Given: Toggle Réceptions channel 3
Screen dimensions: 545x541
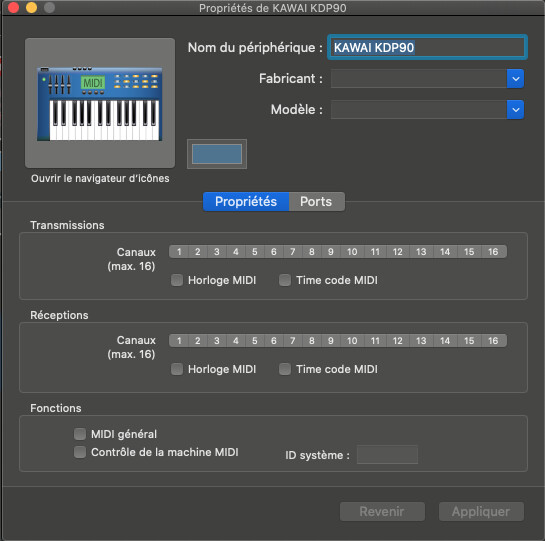Looking at the screenshot, I should pyautogui.click(x=217, y=341).
